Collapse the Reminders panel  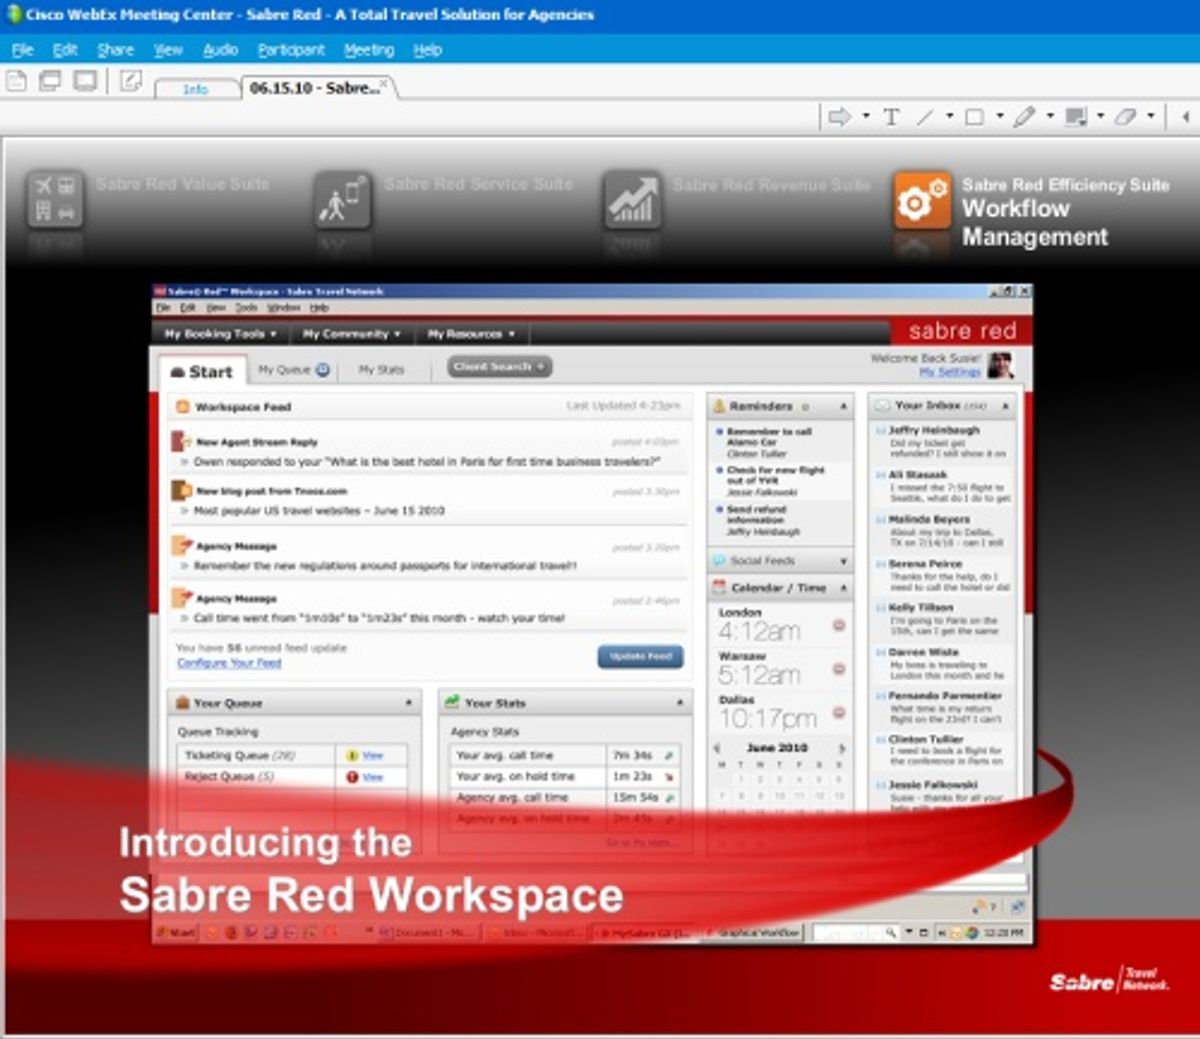point(843,407)
